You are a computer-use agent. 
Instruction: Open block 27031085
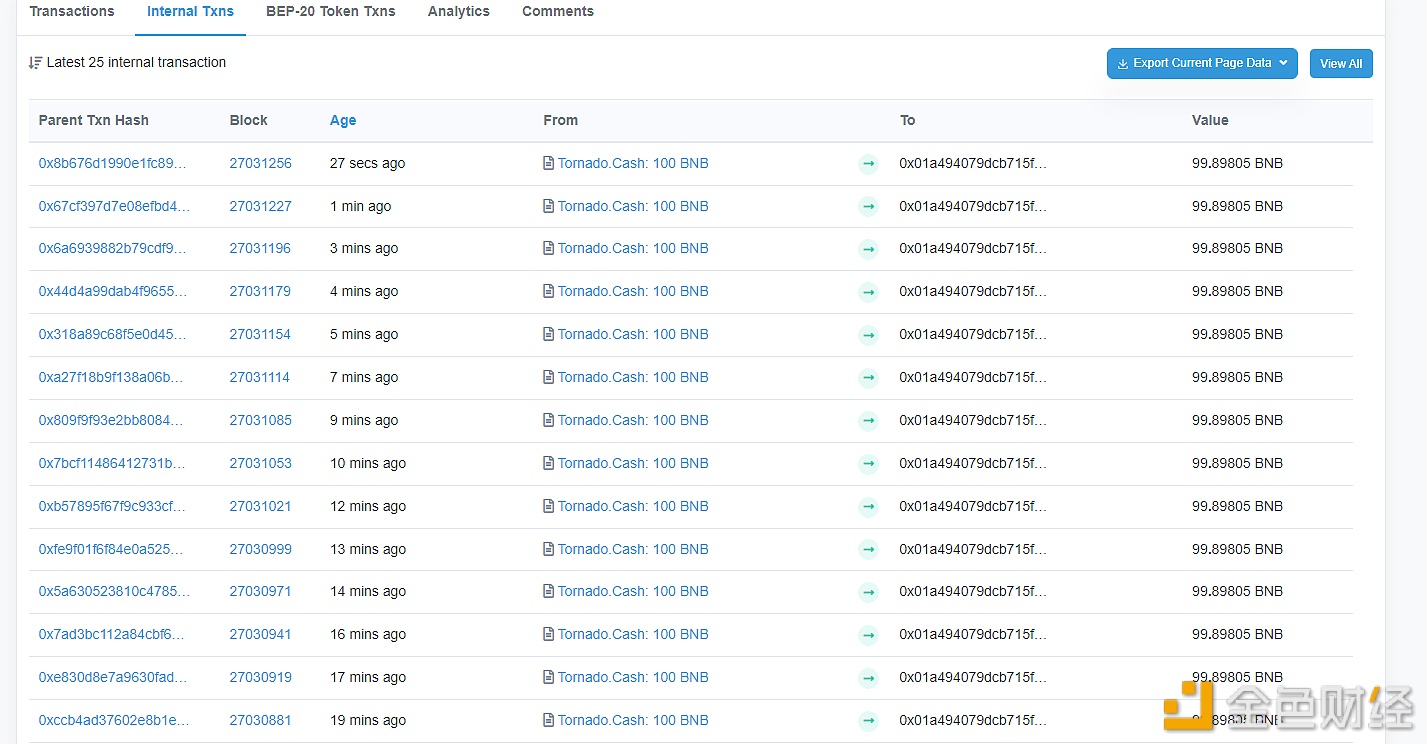(260, 420)
